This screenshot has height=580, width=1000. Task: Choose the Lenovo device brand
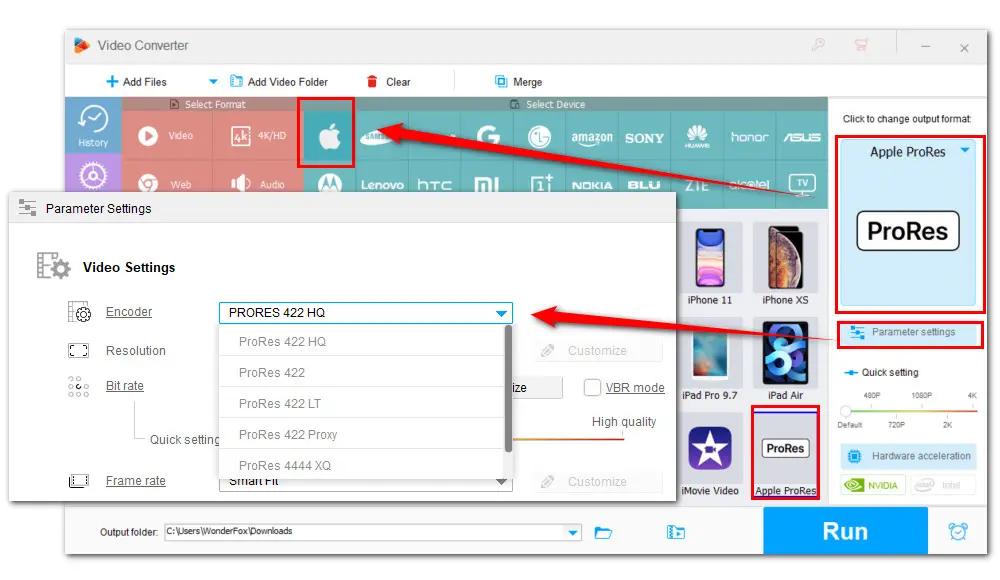382,185
